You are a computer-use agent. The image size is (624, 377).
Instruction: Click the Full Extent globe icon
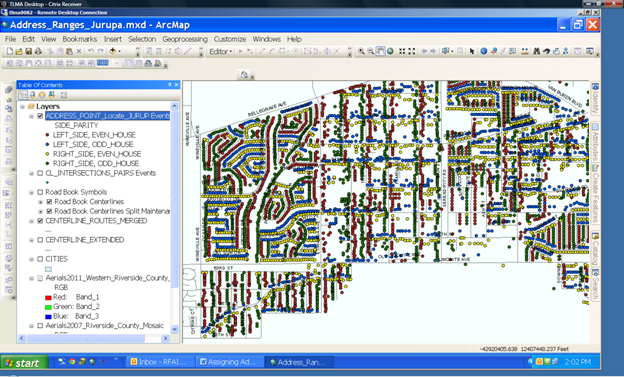click(390, 51)
